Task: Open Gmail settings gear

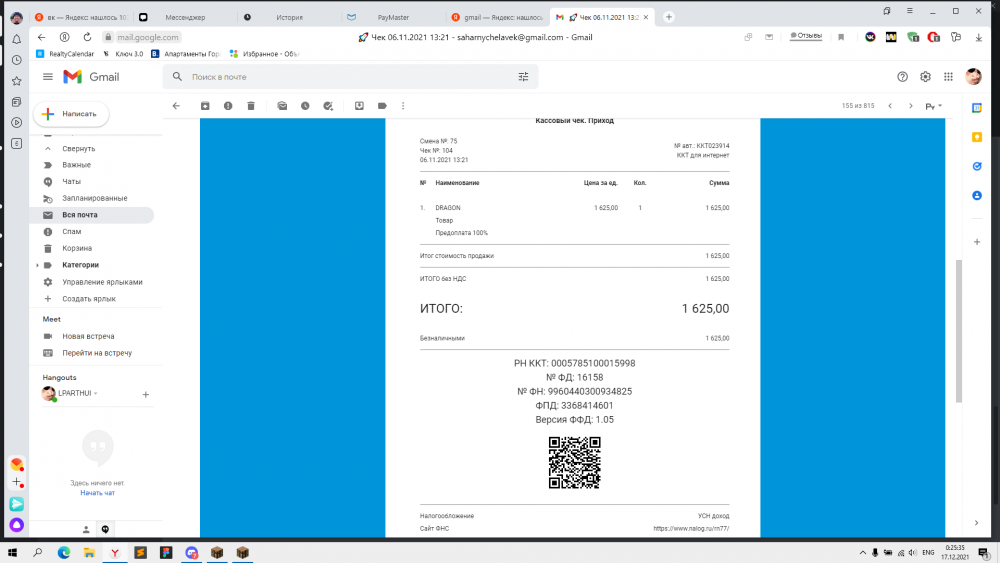Action: point(925,77)
